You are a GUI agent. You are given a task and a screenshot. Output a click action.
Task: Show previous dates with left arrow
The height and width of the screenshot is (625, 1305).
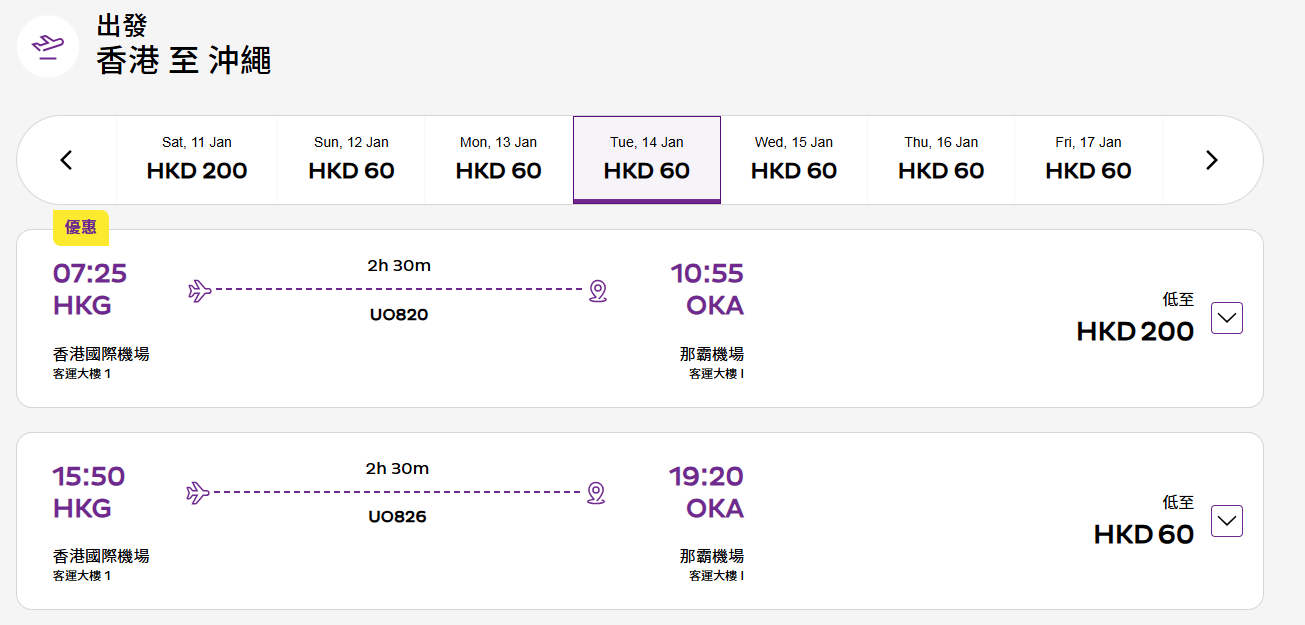point(67,160)
